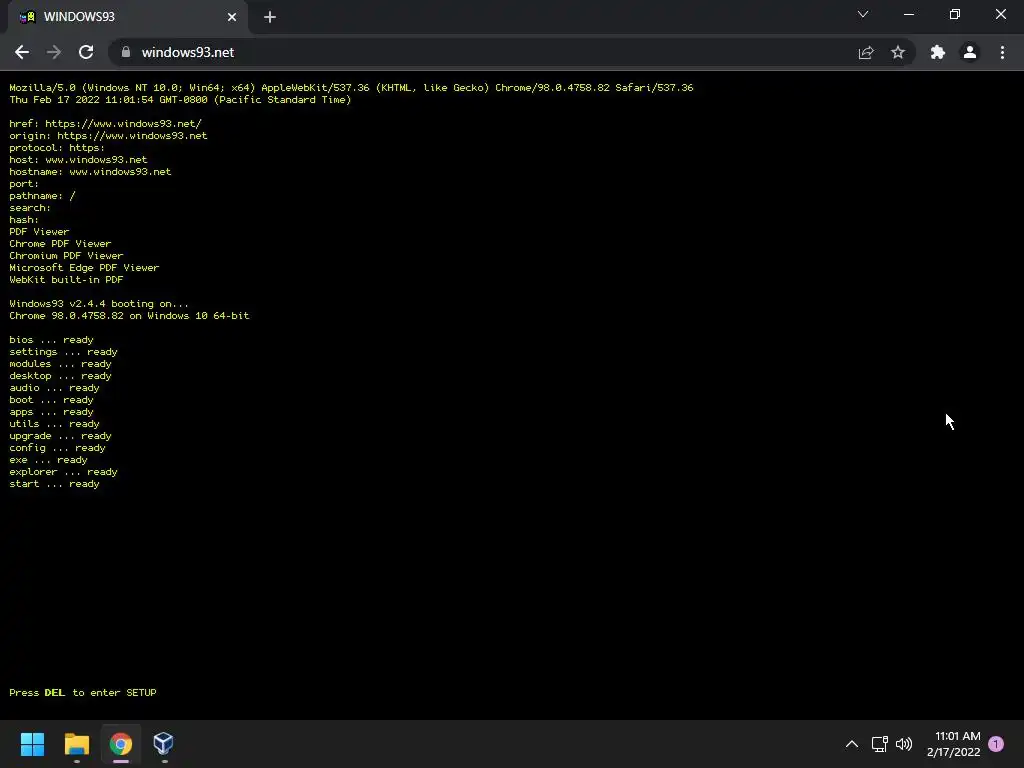Open the Extensions puzzle menu
Viewport: 1024px width, 768px height.
[x=938, y=52]
